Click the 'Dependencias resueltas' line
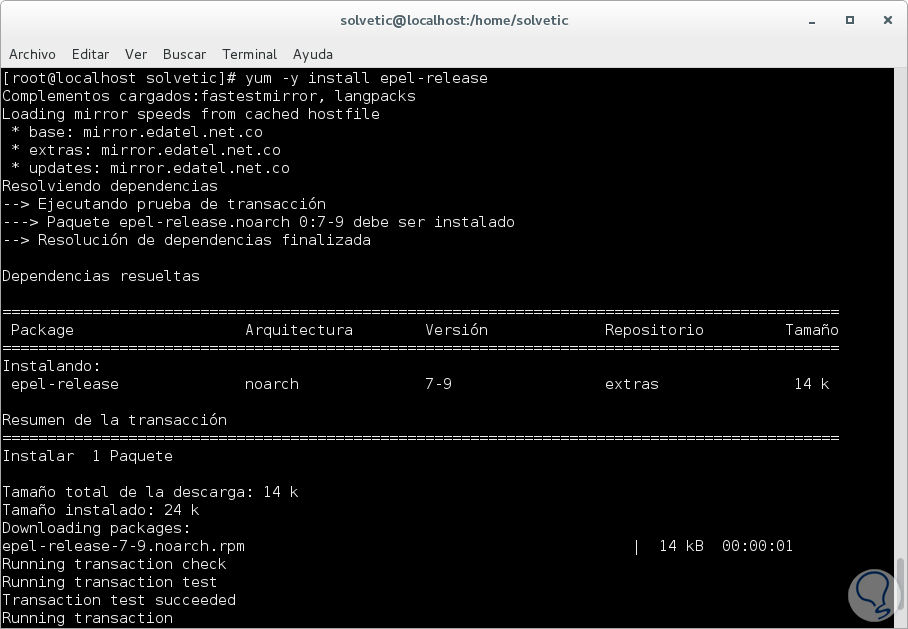908x629 pixels. click(101, 276)
